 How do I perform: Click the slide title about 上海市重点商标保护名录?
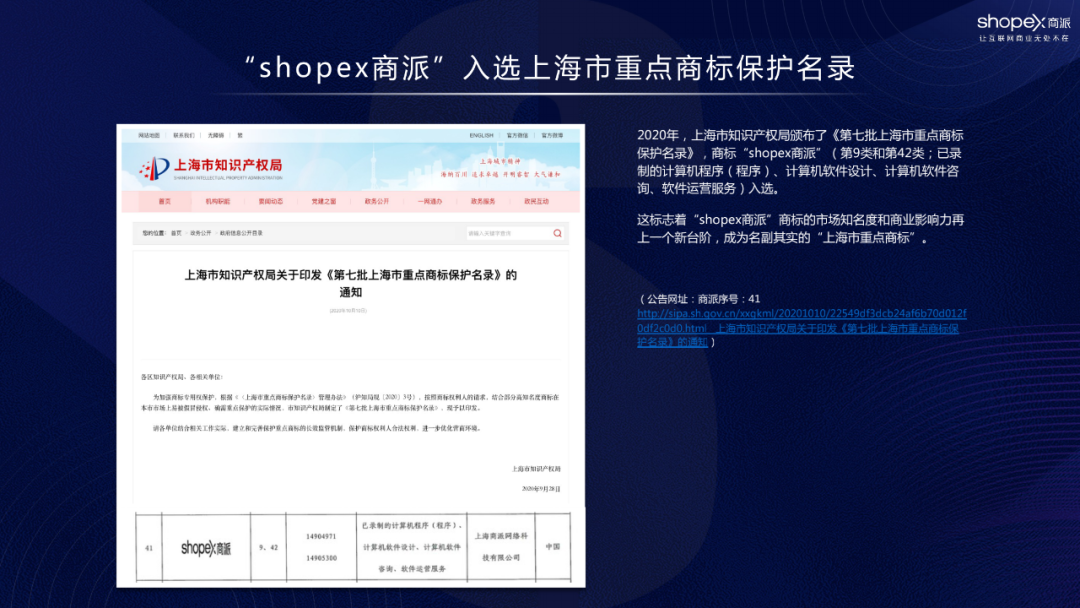click(550, 67)
